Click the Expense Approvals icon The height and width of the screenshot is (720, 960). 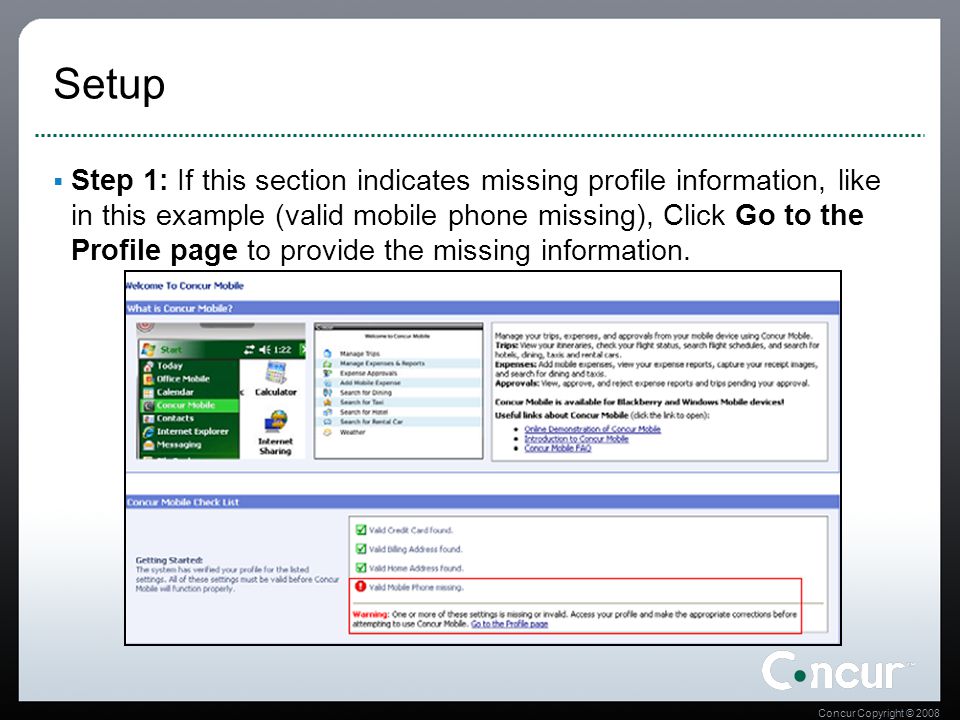(x=328, y=373)
